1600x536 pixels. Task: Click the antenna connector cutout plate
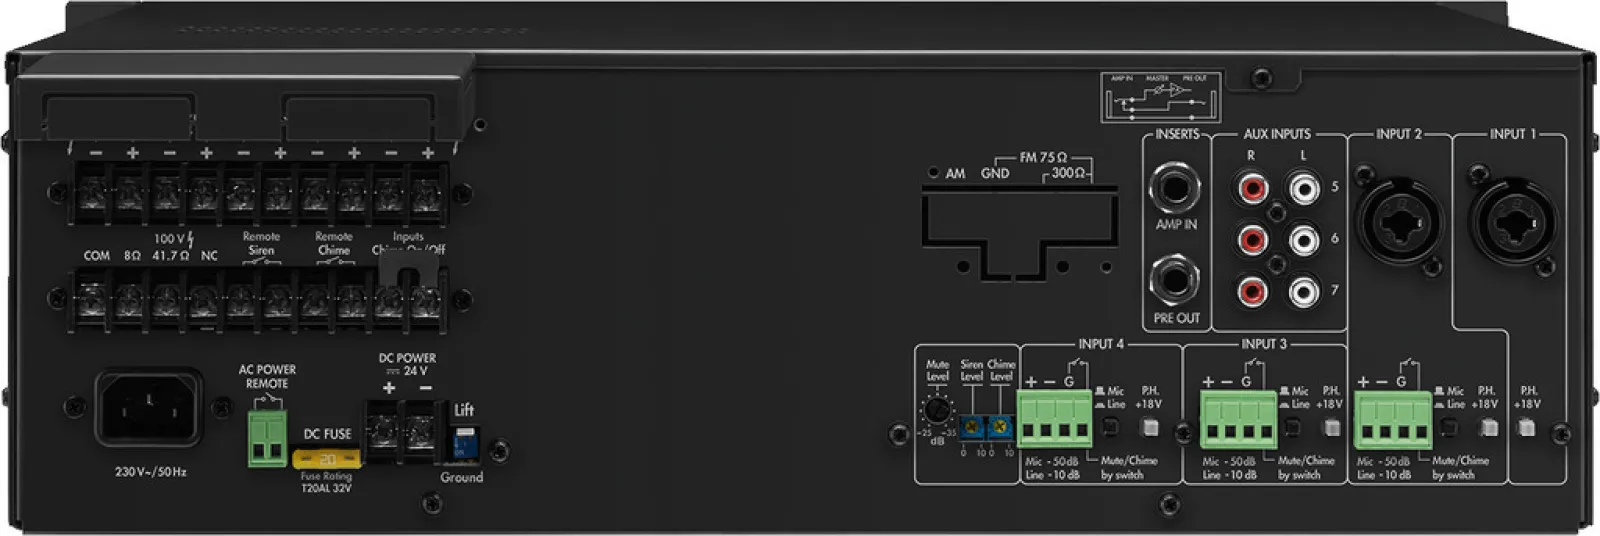pos(1019,234)
